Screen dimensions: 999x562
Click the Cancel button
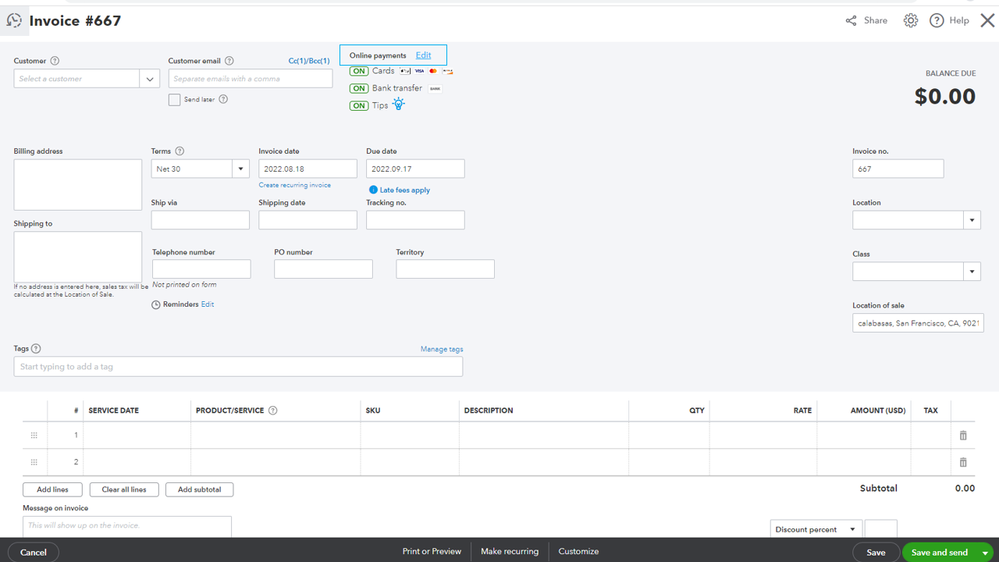[x=33, y=552]
